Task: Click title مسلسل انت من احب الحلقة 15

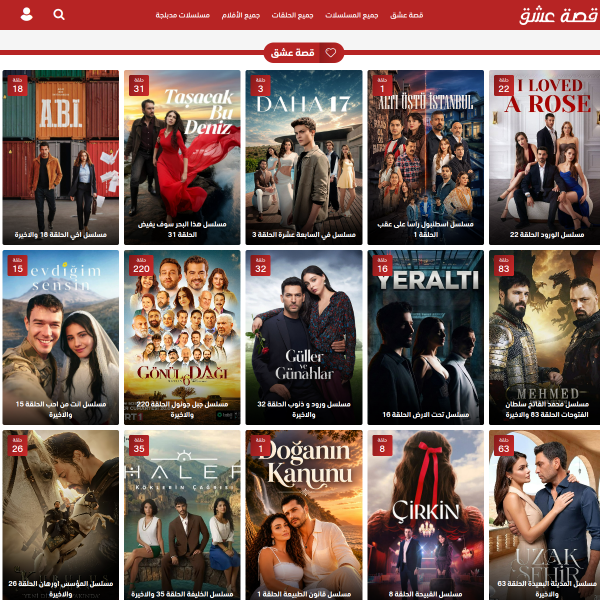Action: pyautogui.click(x=60, y=409)
